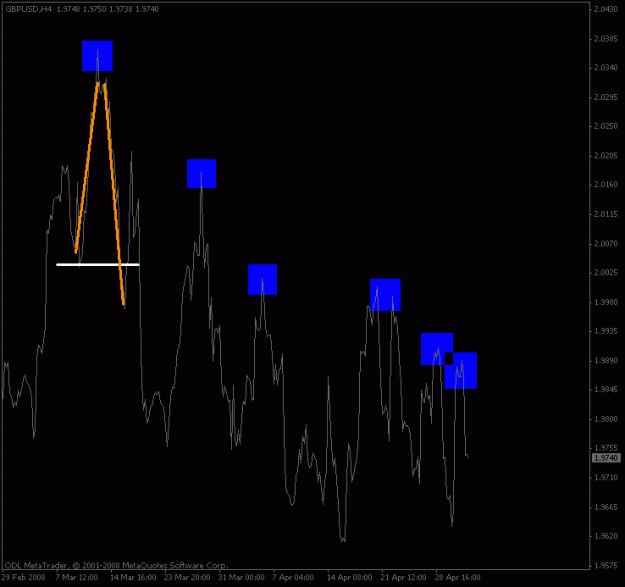625x587 pixels.
Task: Click the 7 Mar 12:00 time label
Action: pos(77,577)
